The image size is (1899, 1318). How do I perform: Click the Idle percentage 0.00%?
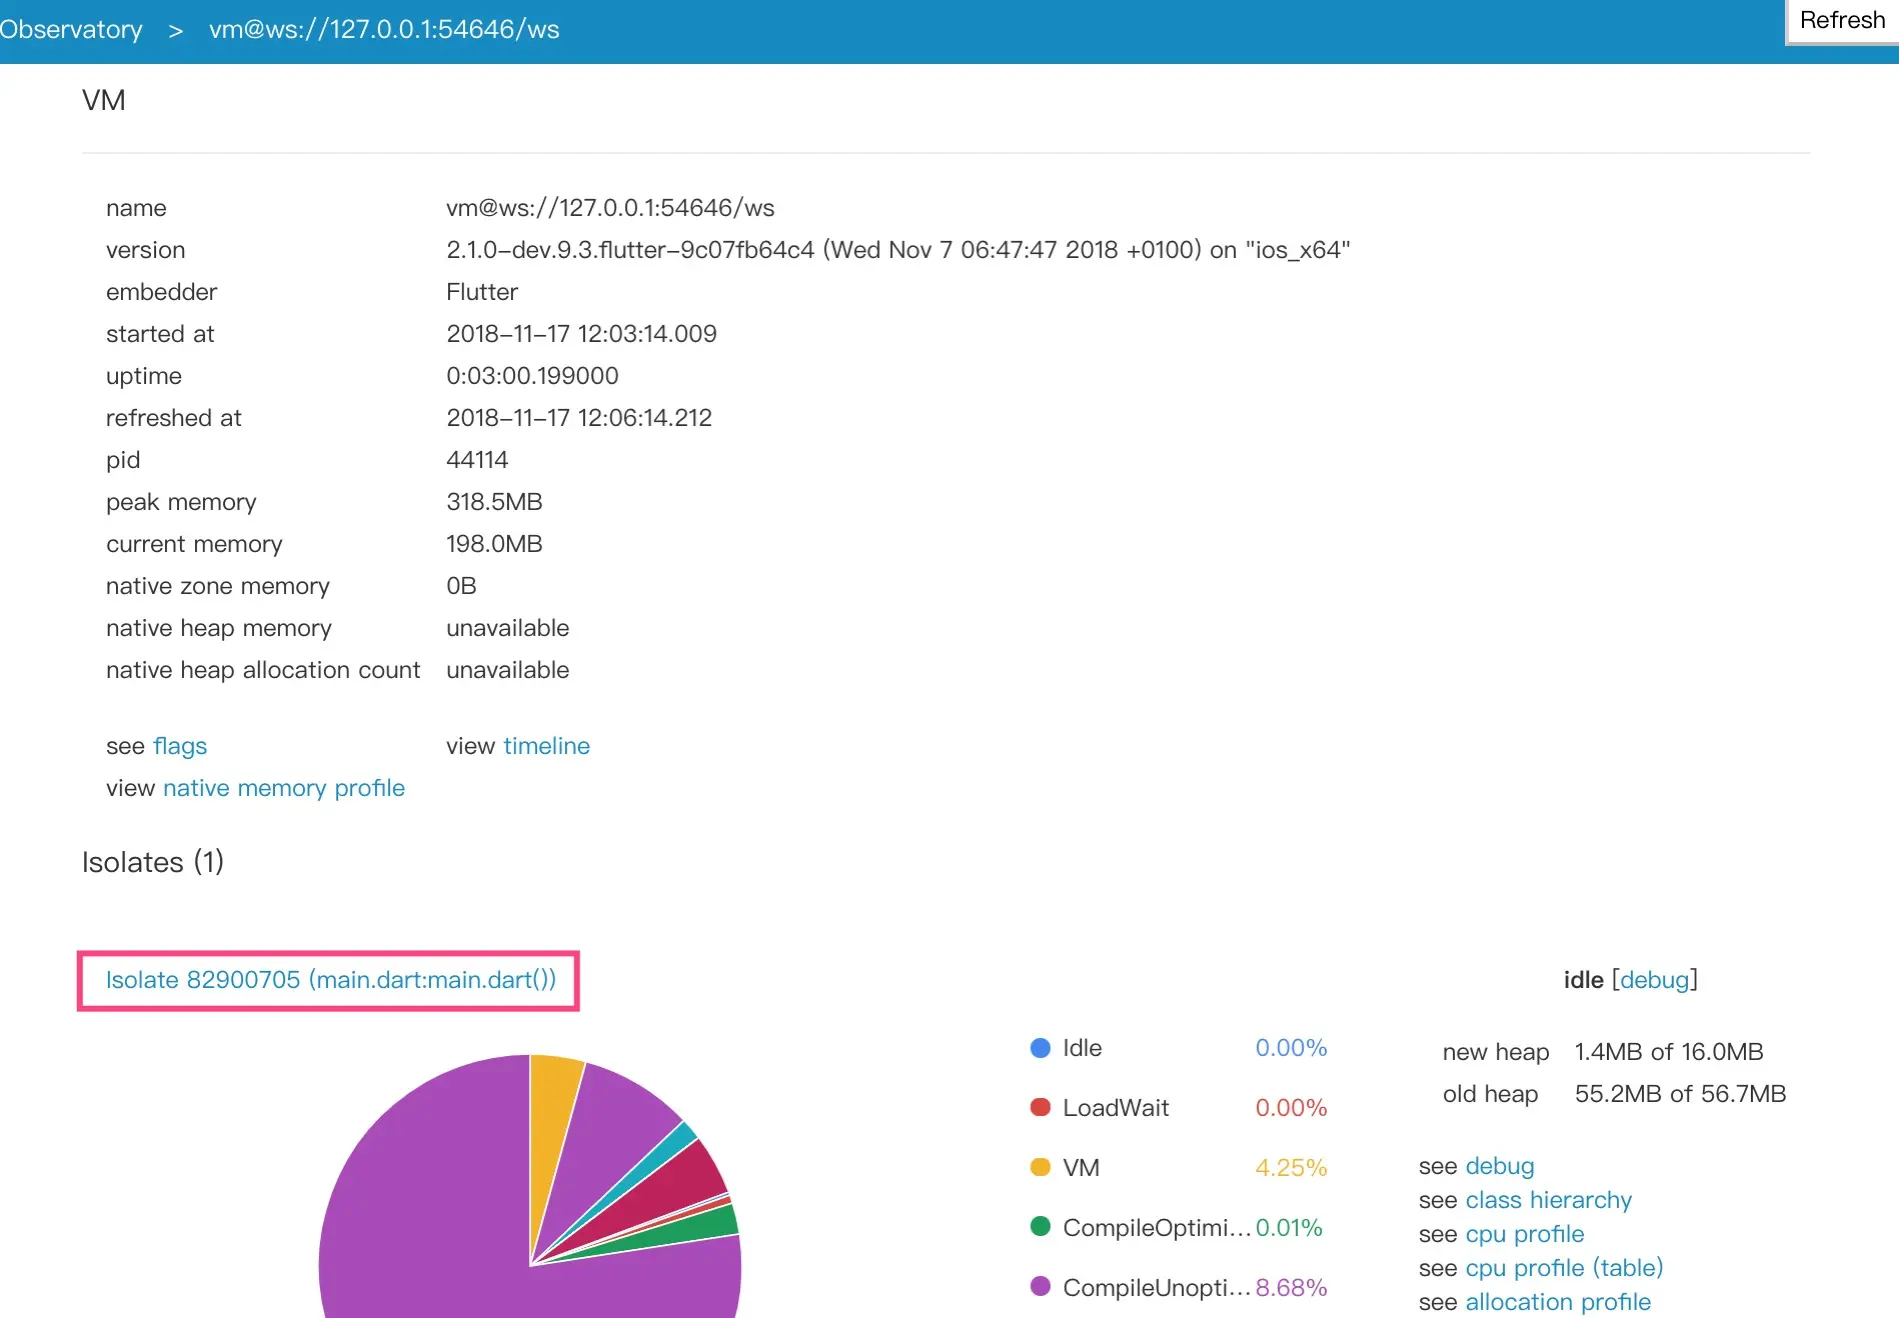point(1291,1048)
